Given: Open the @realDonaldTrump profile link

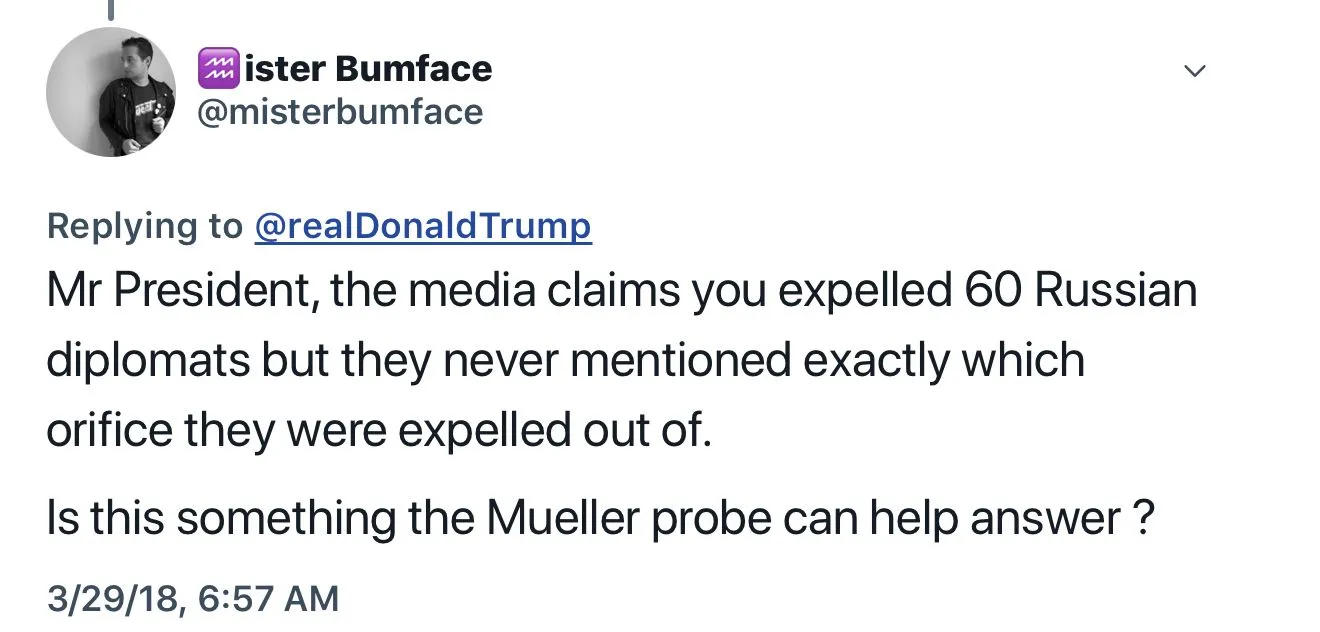Looking at the screenshot, I should tap(423, 227).
